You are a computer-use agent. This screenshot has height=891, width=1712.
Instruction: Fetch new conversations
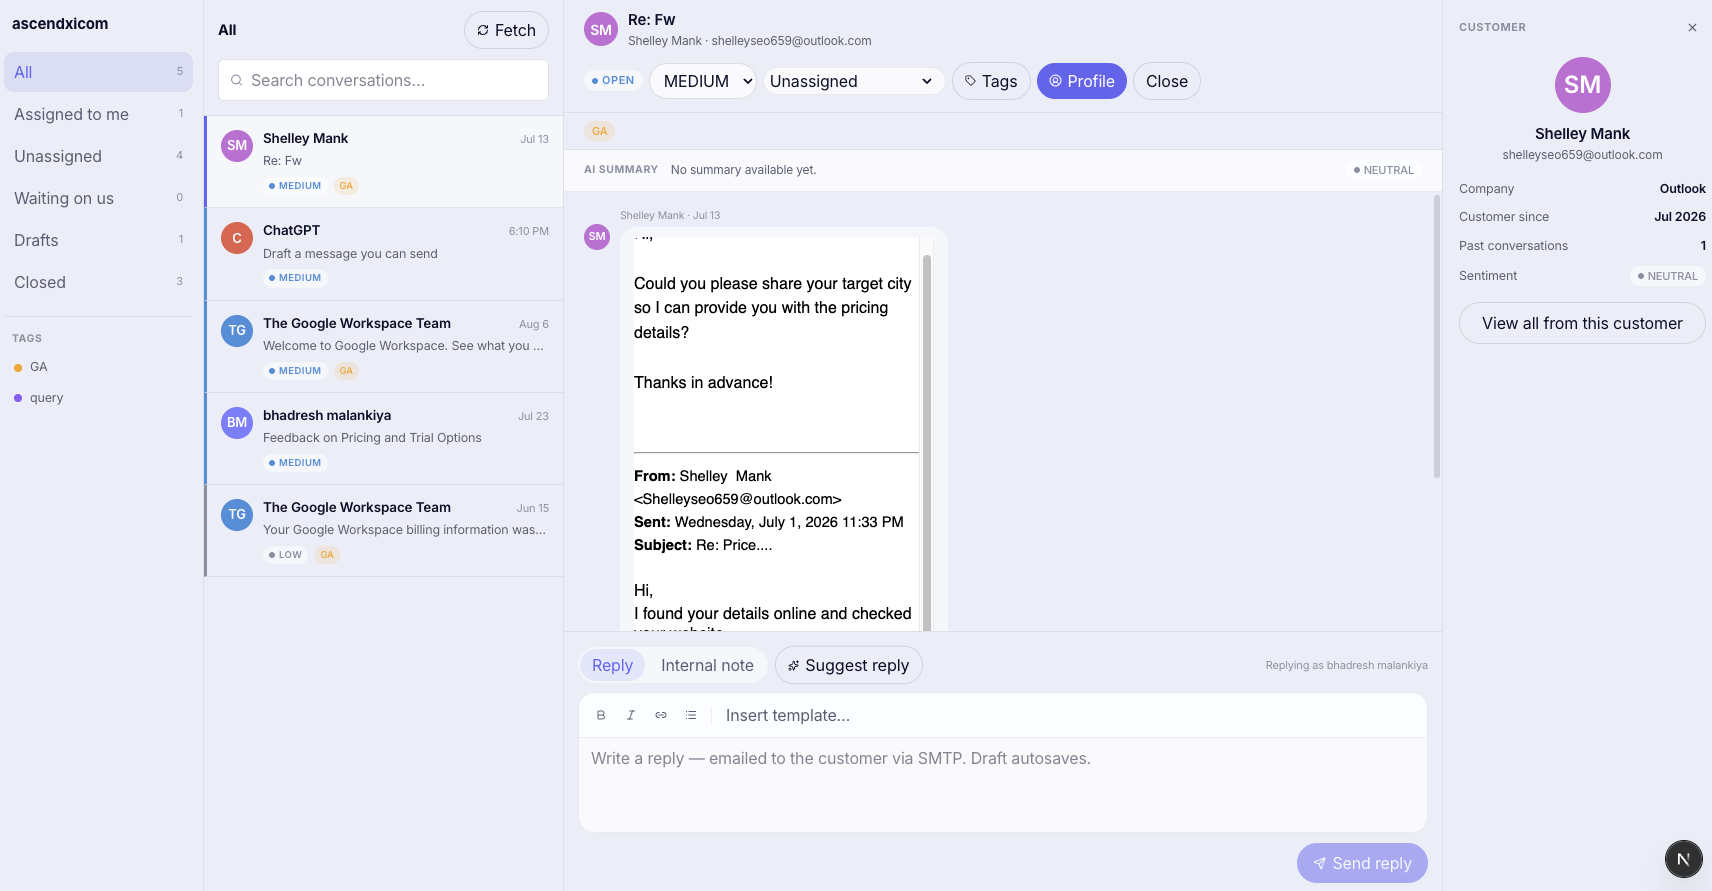(506, 30)
